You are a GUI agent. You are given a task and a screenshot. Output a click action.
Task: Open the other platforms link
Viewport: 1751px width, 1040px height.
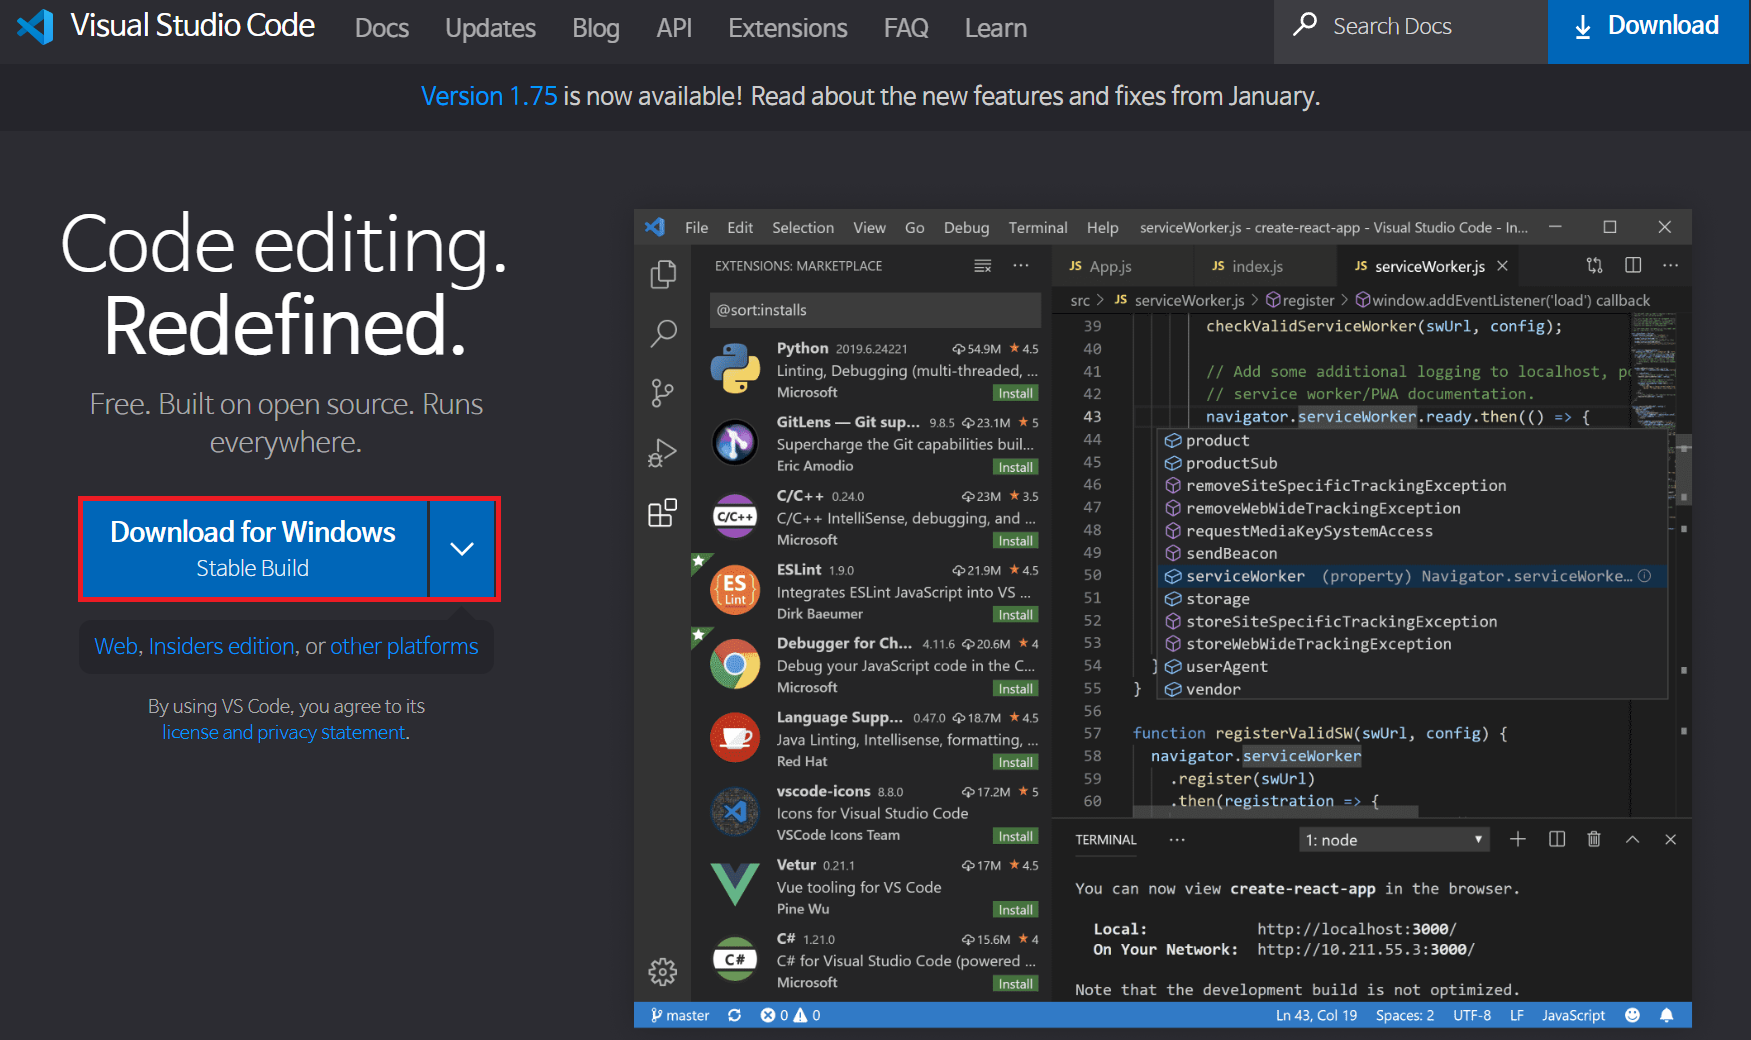click(x=404, y=646)
